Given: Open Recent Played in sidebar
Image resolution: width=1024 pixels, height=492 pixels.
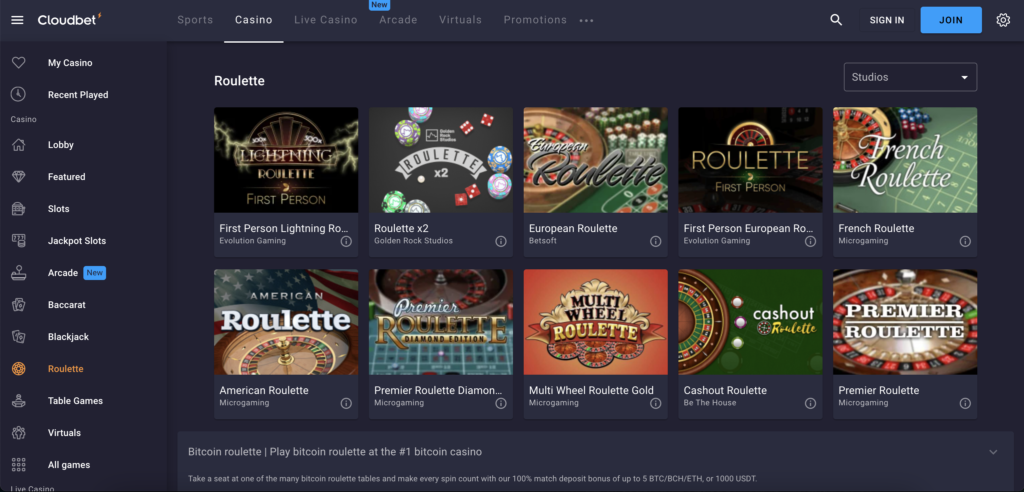Looking at the screenshot, I should point(78,95).
